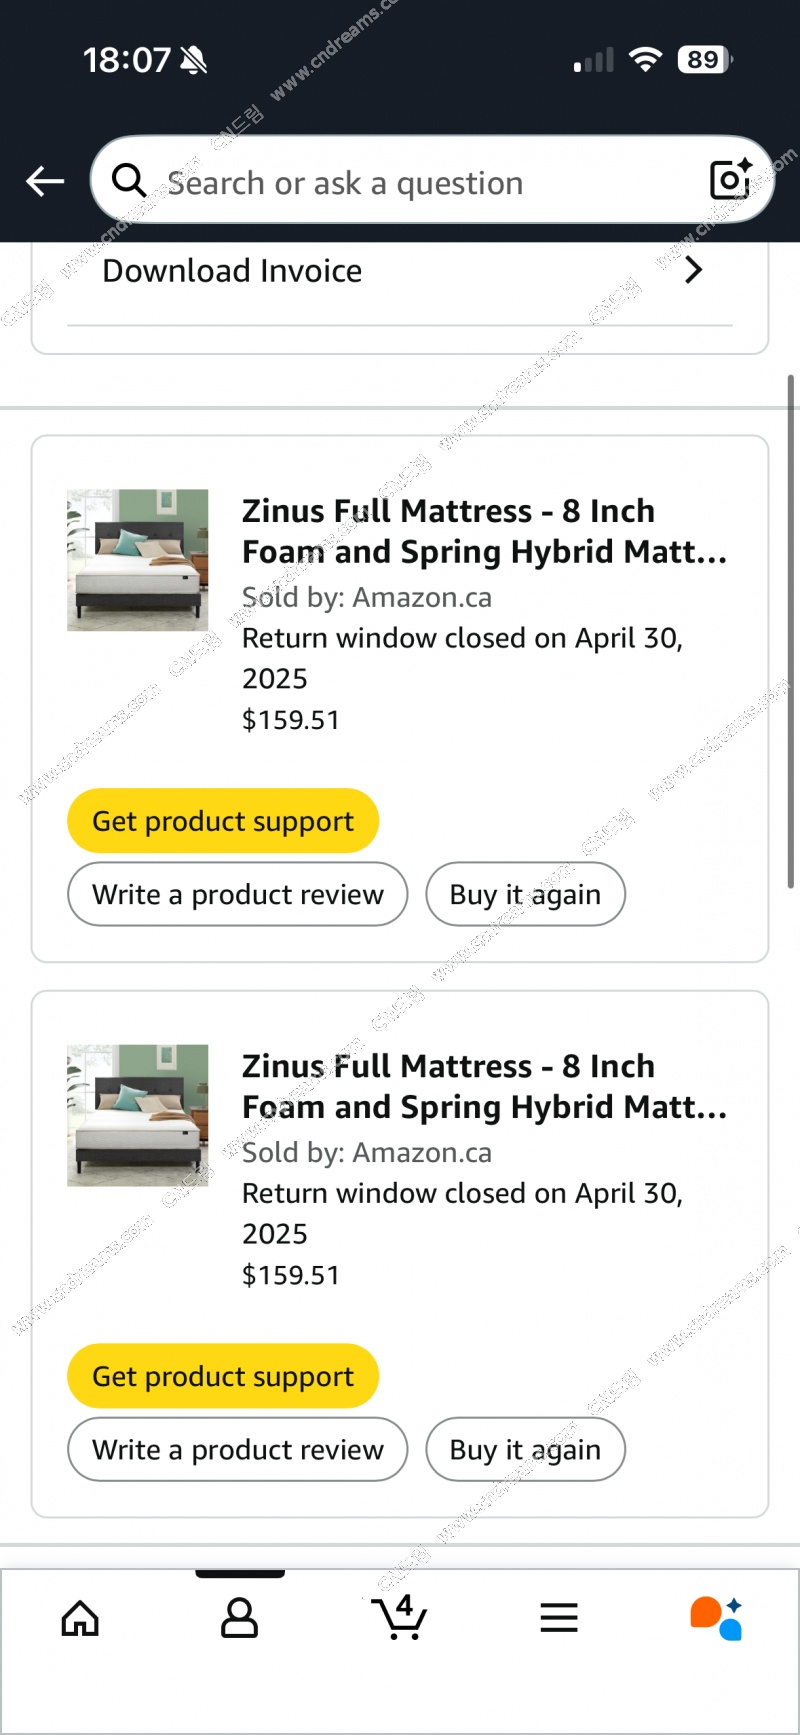The height and width of the screenshot is (1735, 800).
Task: Tap the back arrow icon
Action: click(45, 181)
